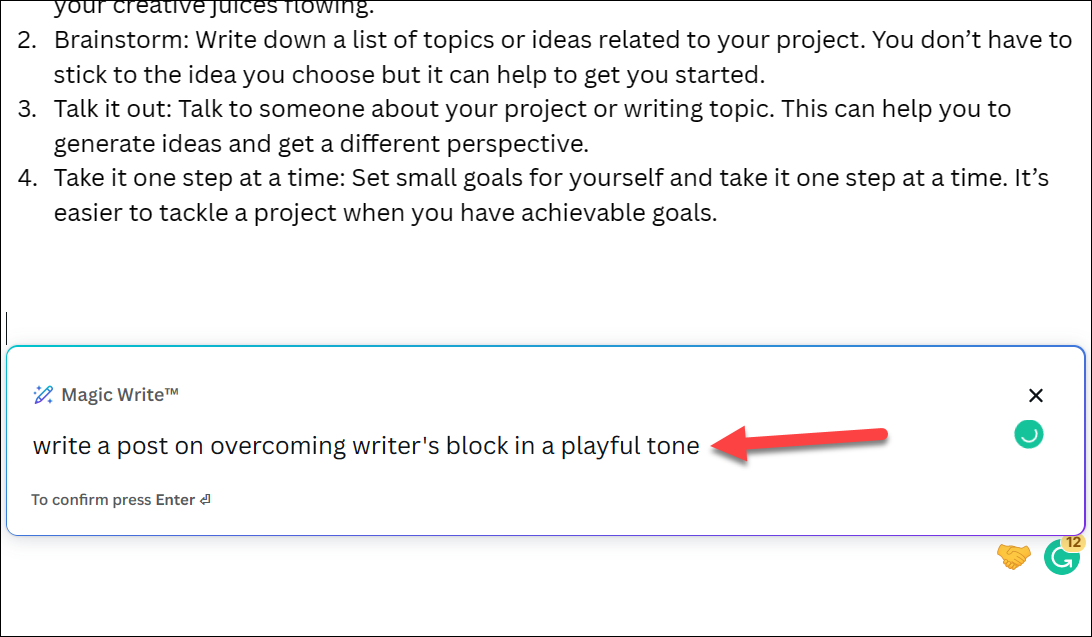Viewport: 1092px width, 637px height.
Task: Place cursor in 'Brainstorm' list item
Action: [563, 57]
